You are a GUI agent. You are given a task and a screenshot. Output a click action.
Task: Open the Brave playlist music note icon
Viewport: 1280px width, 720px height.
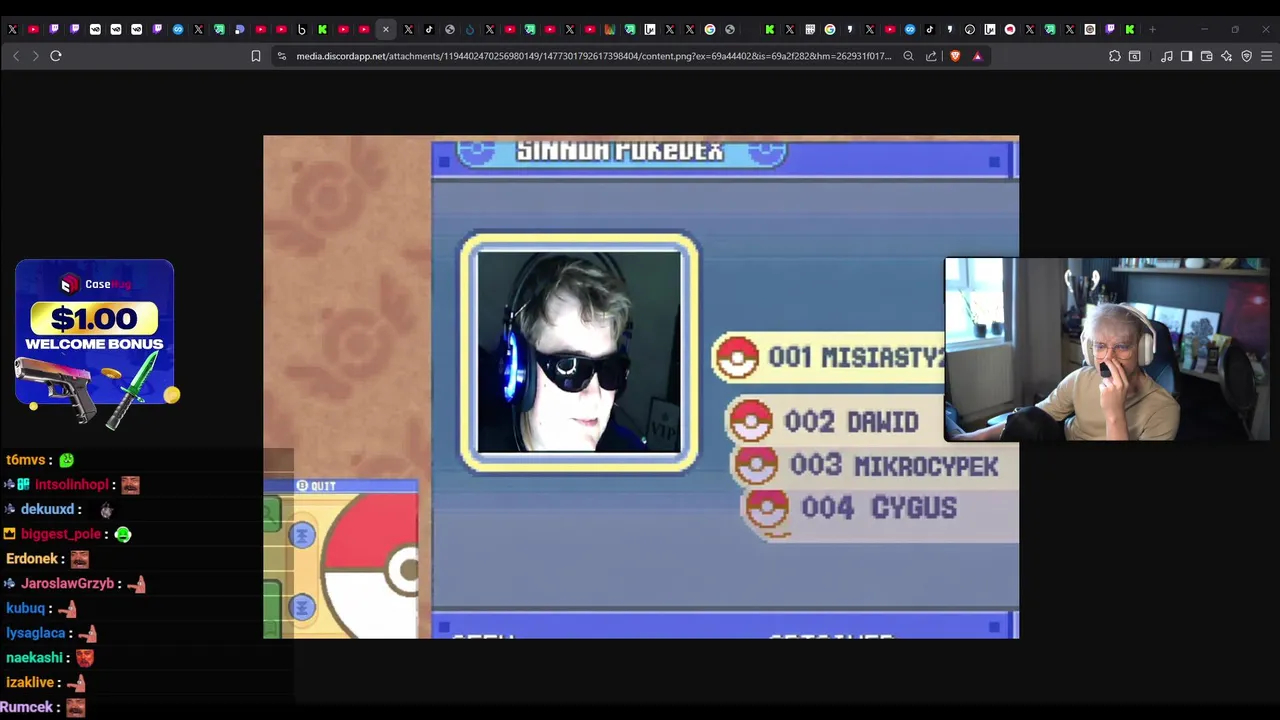click(x=1167, y=56)
